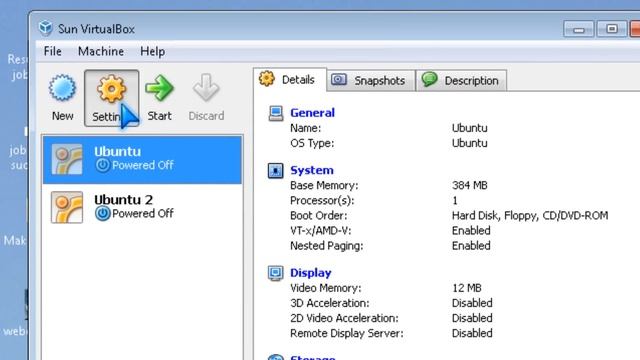The image size is (640, 360).
Task: Open the File menu
Action: 53,51
